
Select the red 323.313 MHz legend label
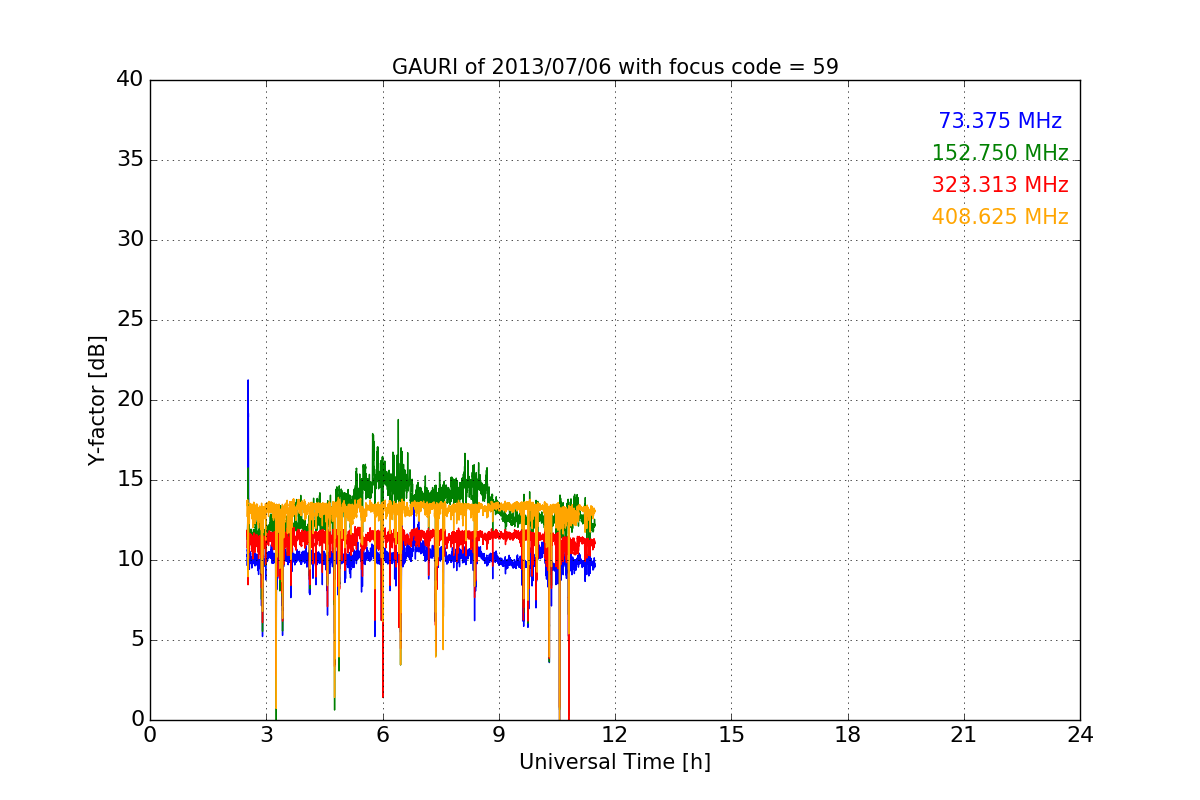(x=1000, y=185)
